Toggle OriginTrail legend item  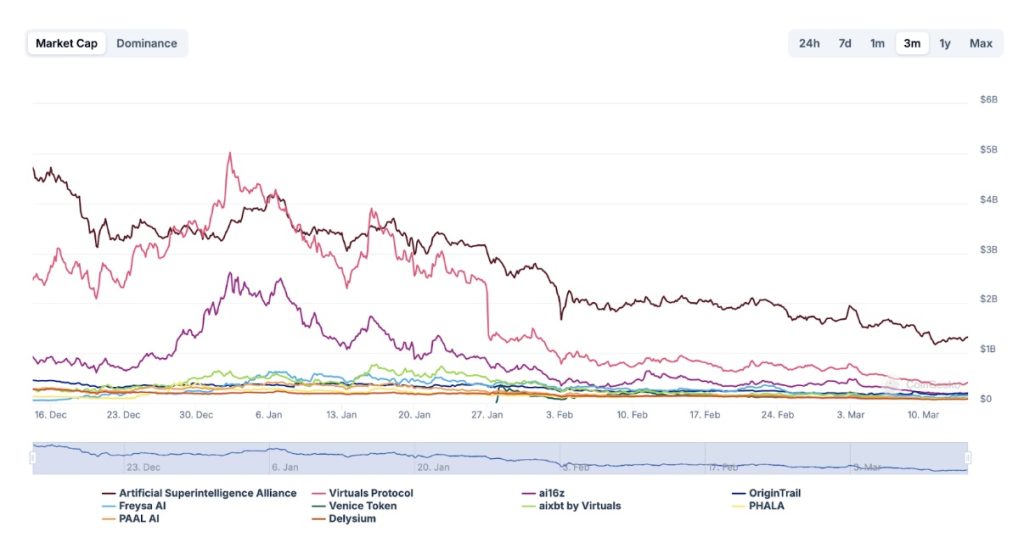point(767,493)
